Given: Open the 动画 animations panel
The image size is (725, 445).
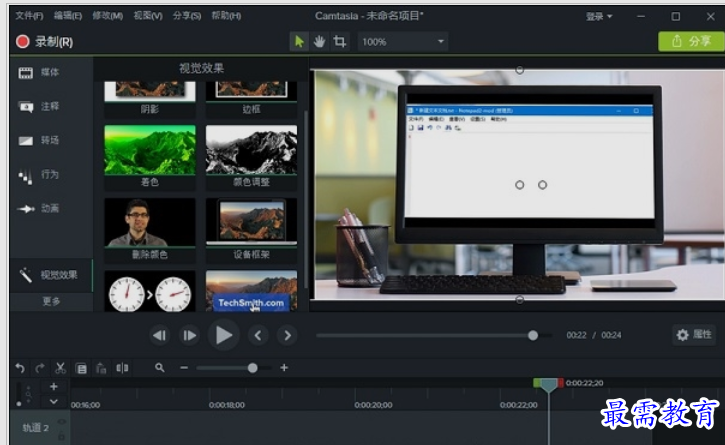Looking at the screenshot, I should coord(39,208).
